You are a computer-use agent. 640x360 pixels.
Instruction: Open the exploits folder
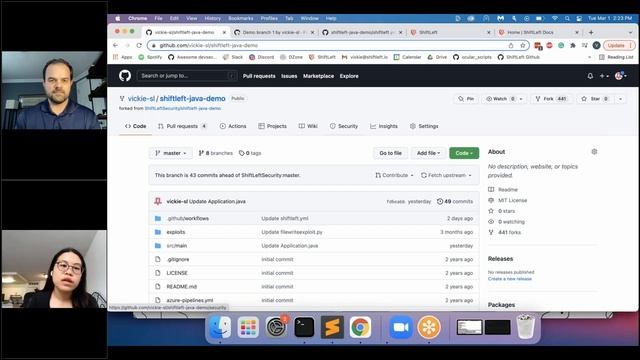click(176, 232)
